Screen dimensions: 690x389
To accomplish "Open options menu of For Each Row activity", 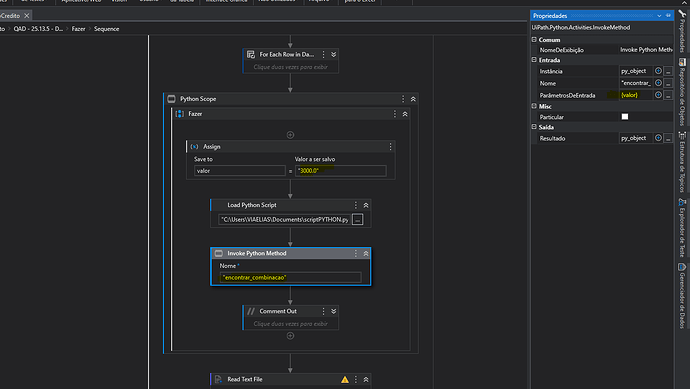I will (x=323, y=54).
